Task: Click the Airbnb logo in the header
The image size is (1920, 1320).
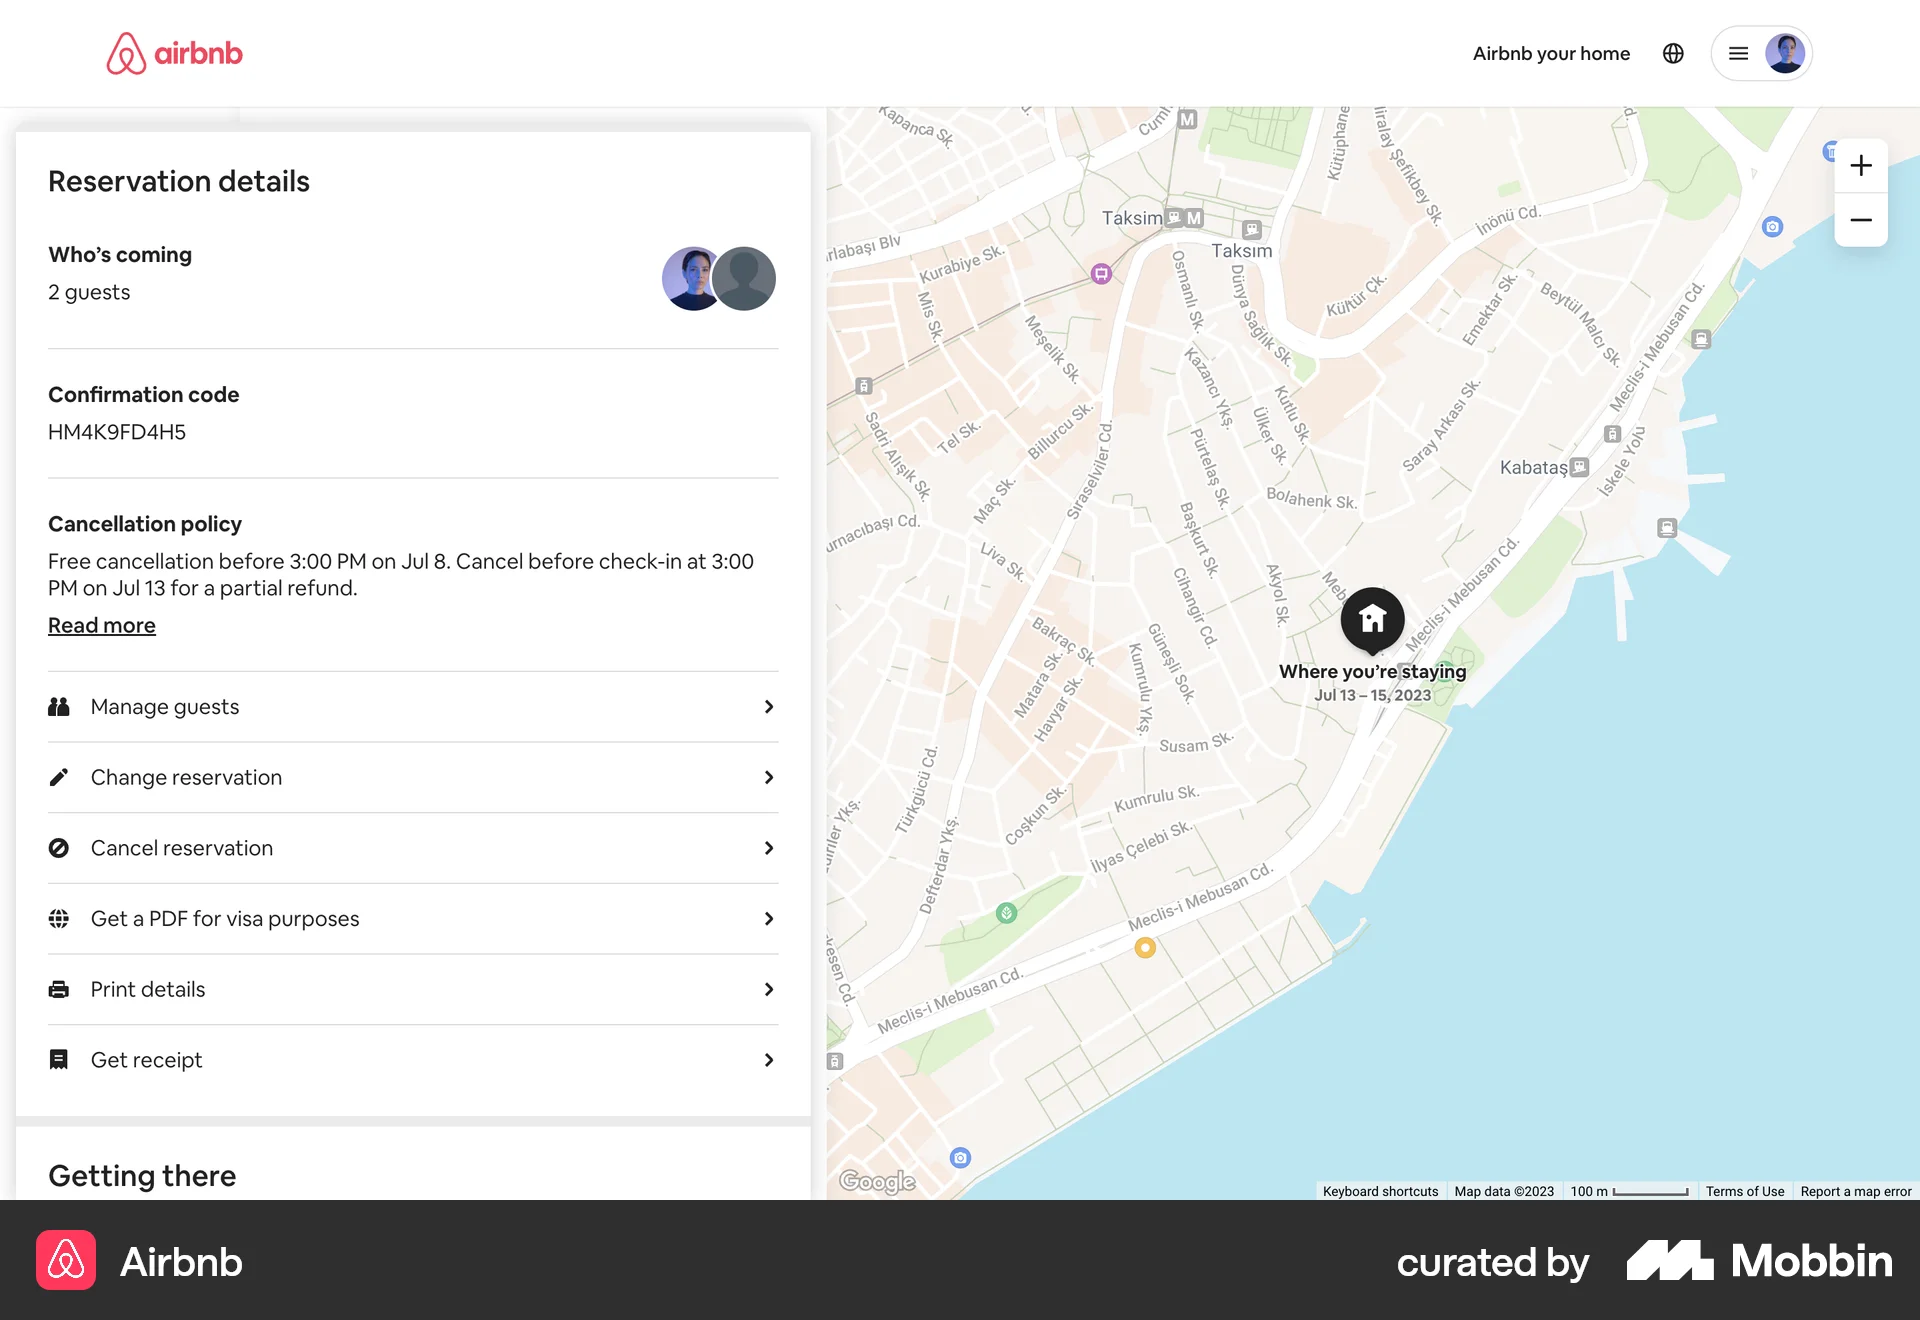Action: pyautogui.click(x=174, y=53)
